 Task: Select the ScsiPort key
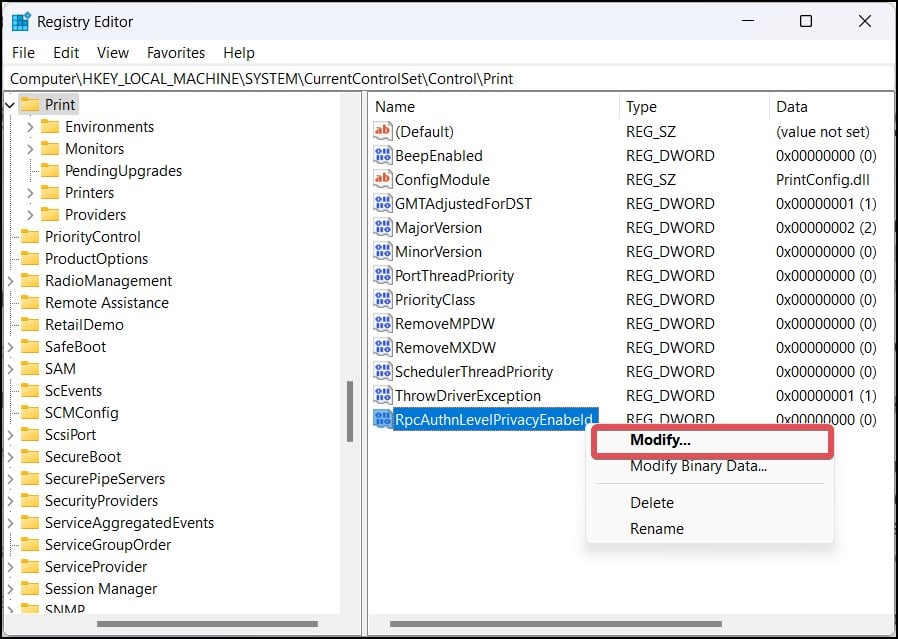point(70,435)
